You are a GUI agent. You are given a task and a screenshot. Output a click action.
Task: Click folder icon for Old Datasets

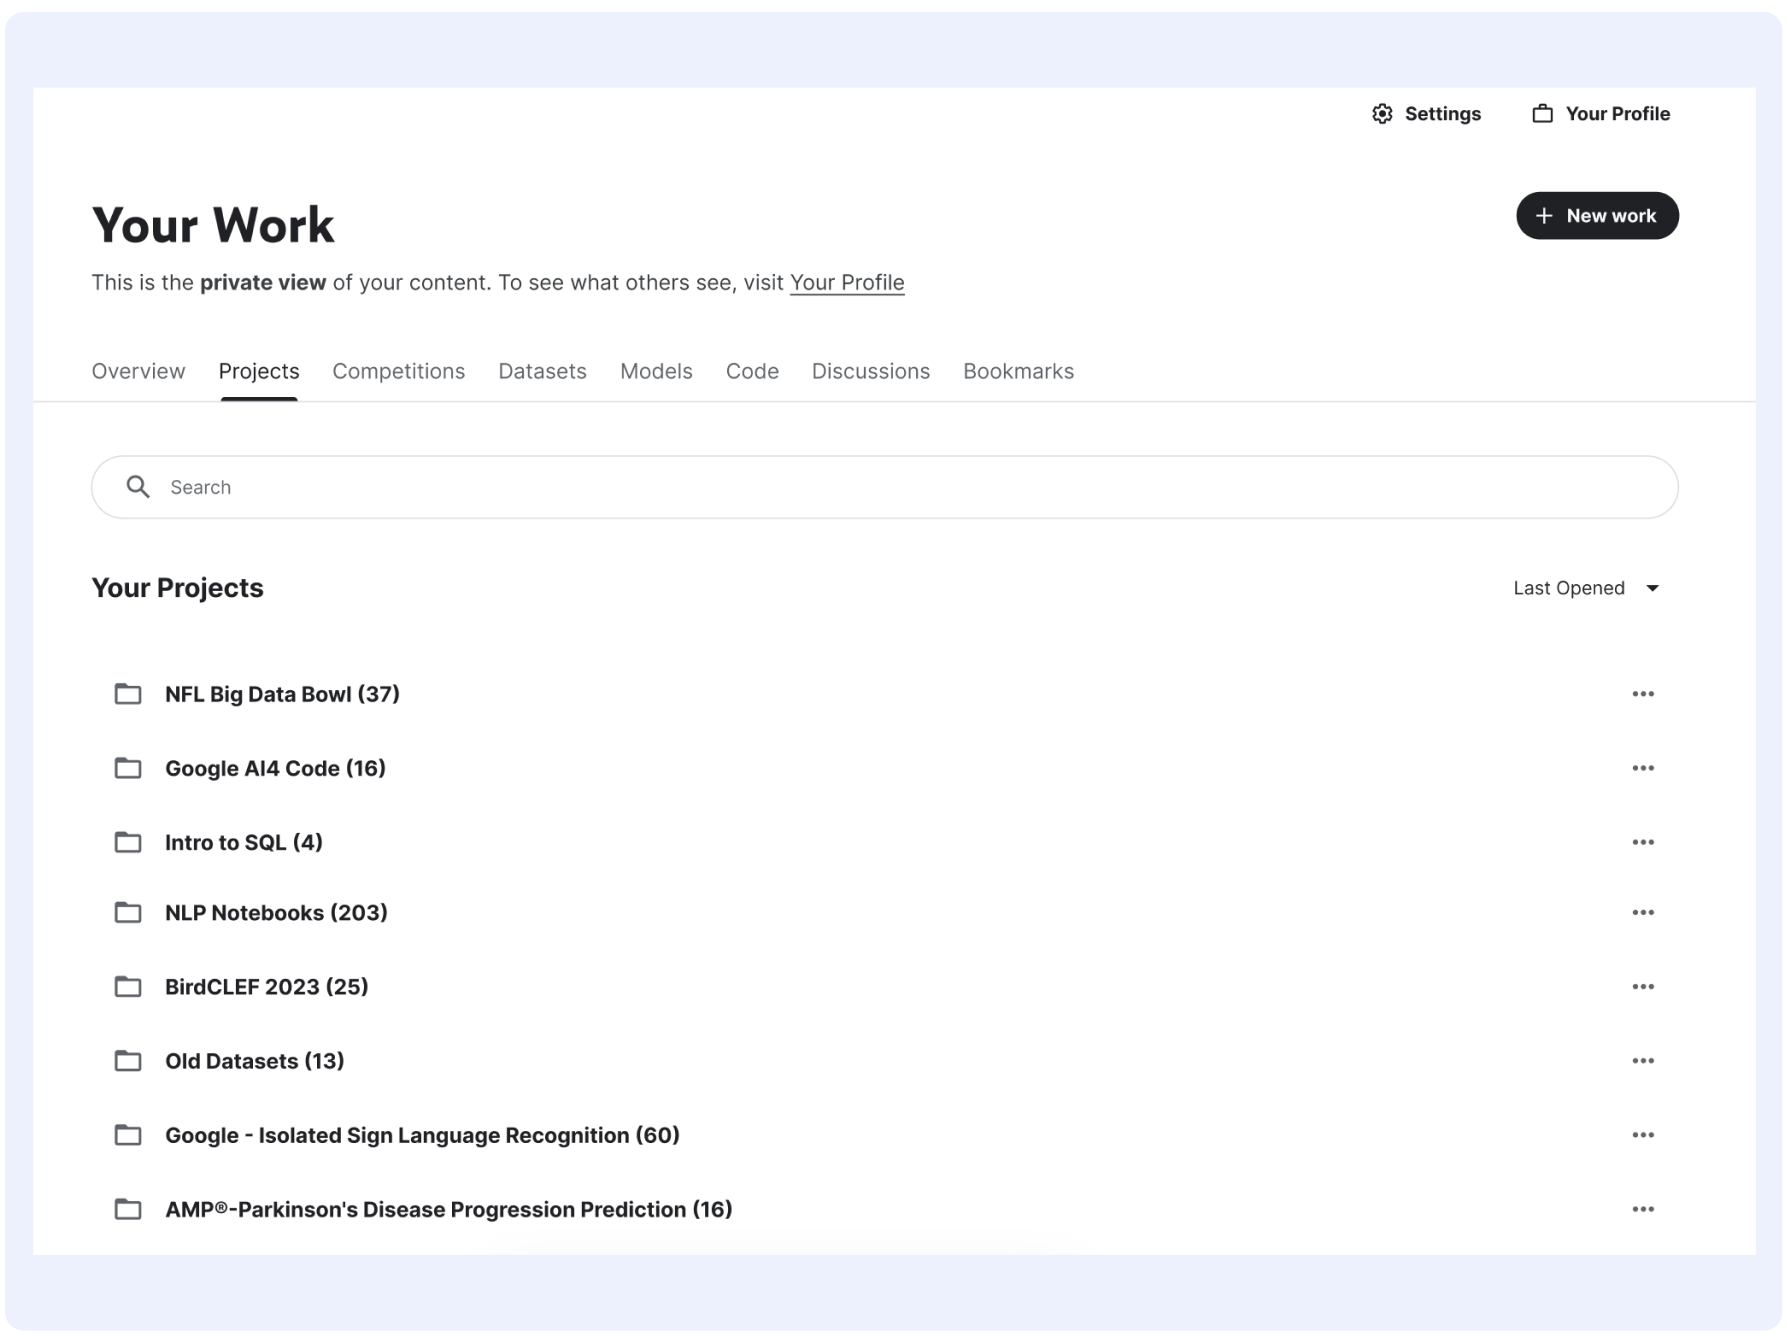pos(128,1061)
